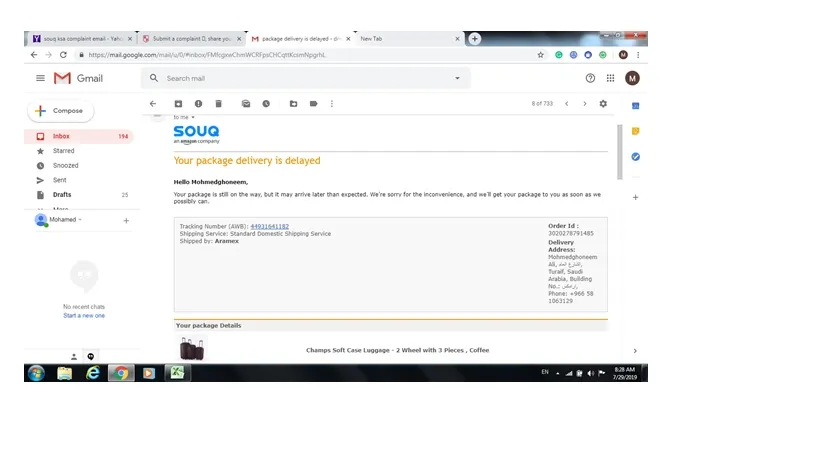Bookmark this page with the star icon

[x=541, y=55]
